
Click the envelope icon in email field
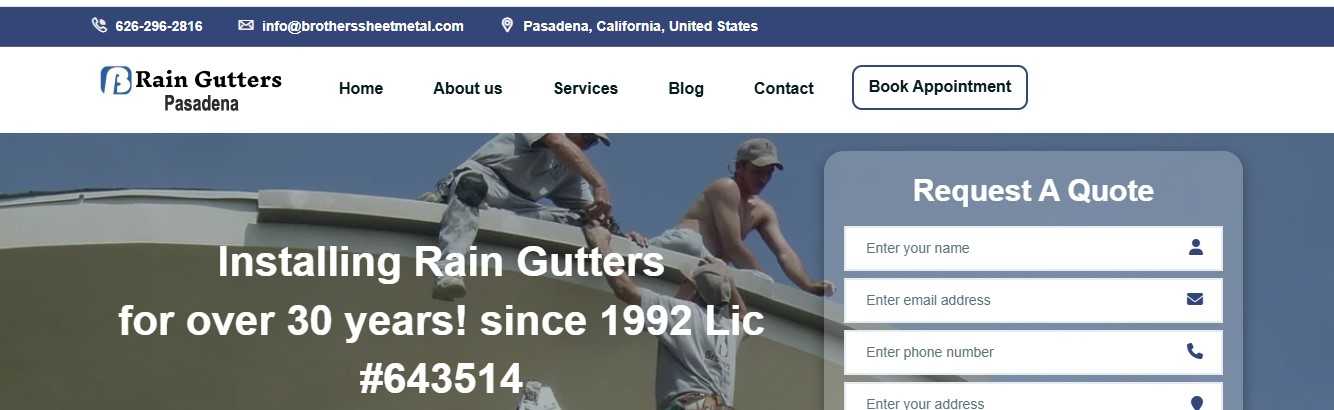tap(1195, 299)
